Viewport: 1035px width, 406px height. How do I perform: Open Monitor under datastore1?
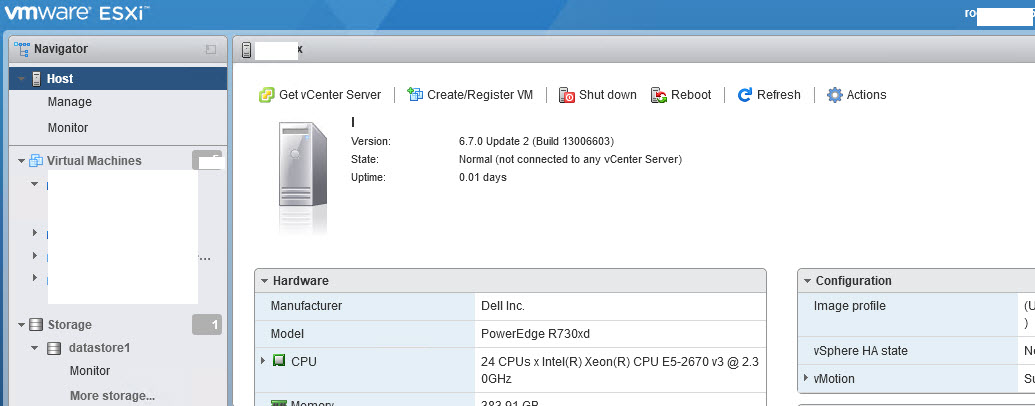click(90, 371)
